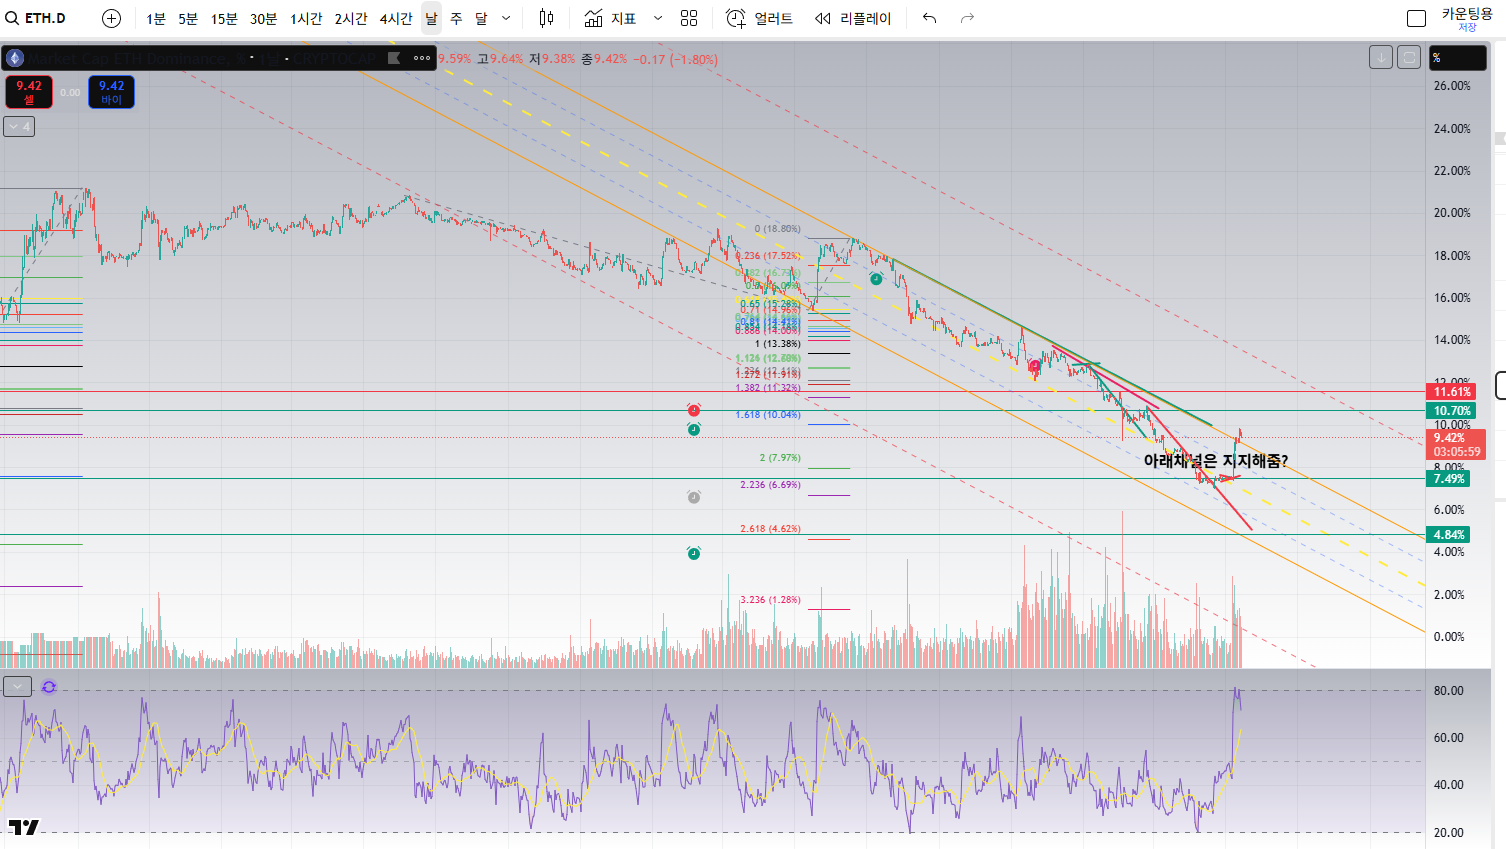Switch to the 1분 timeframe
This screenshot has width=1506, height=849.
[156, 19]
